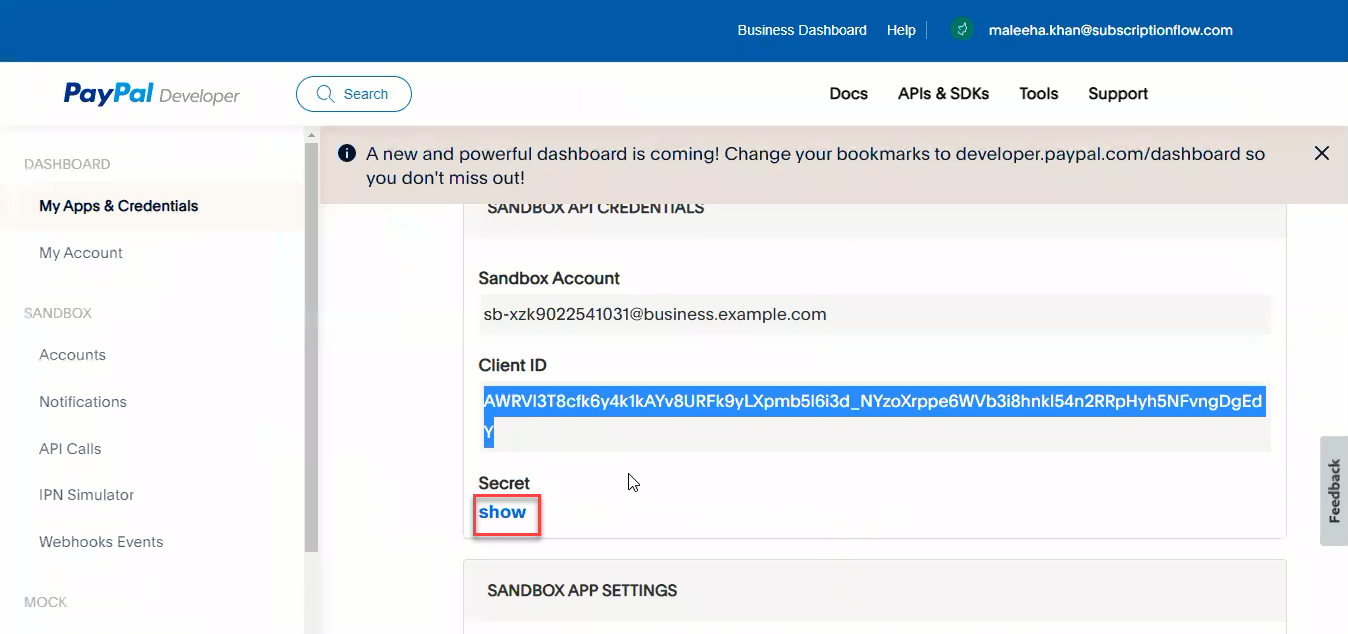Click the Sandbox App Settings heading
This screenshot has height=634, width=1348.
(x=582, y=590)
